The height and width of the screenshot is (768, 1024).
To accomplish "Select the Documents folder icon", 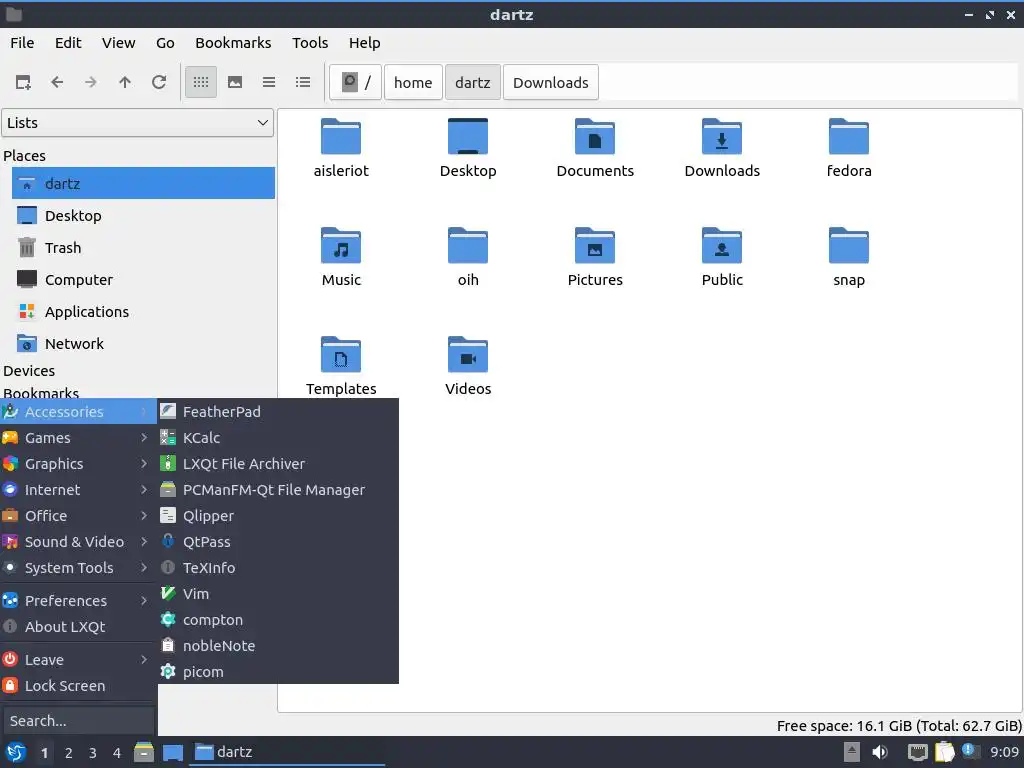I will [x=595, y=136].
